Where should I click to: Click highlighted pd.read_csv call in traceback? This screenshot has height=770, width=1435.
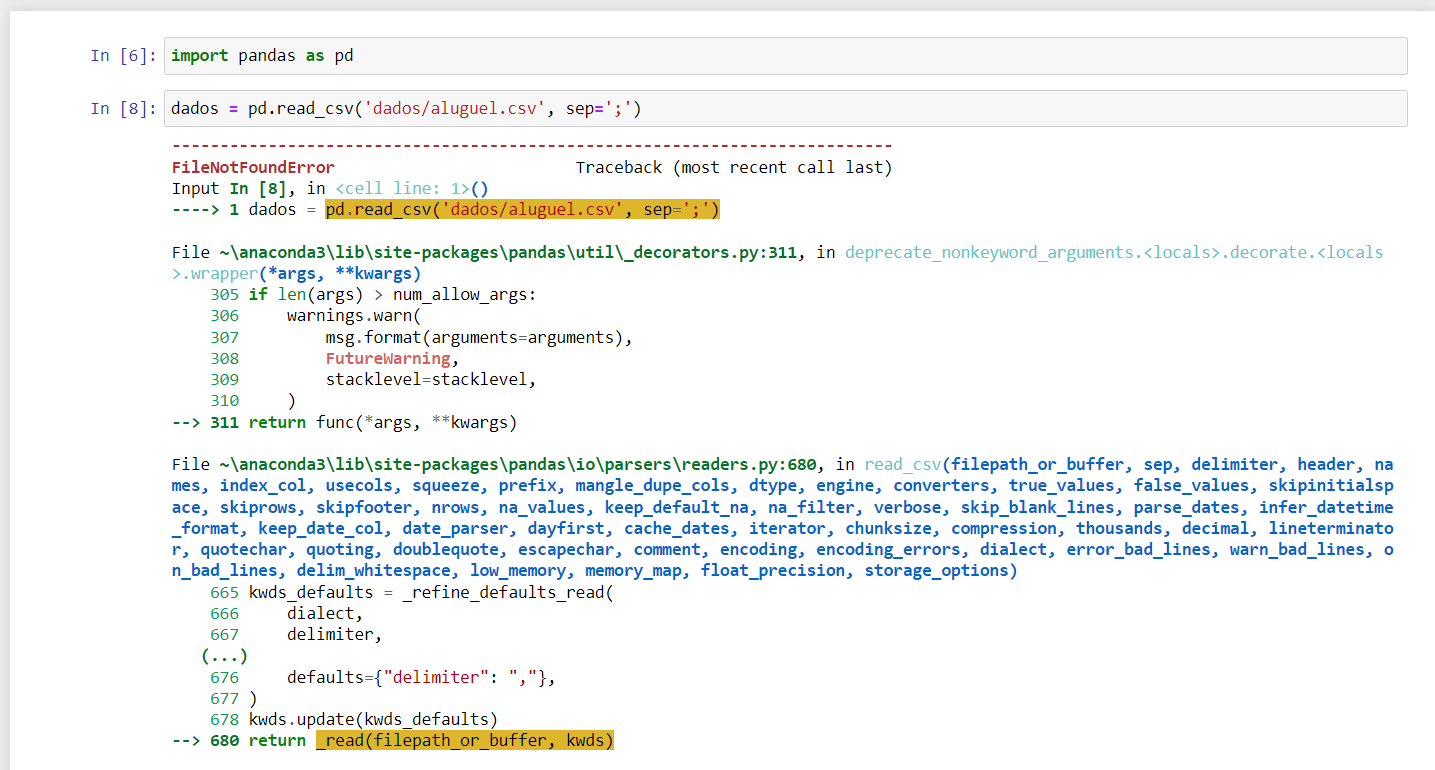tap(523, 210)
